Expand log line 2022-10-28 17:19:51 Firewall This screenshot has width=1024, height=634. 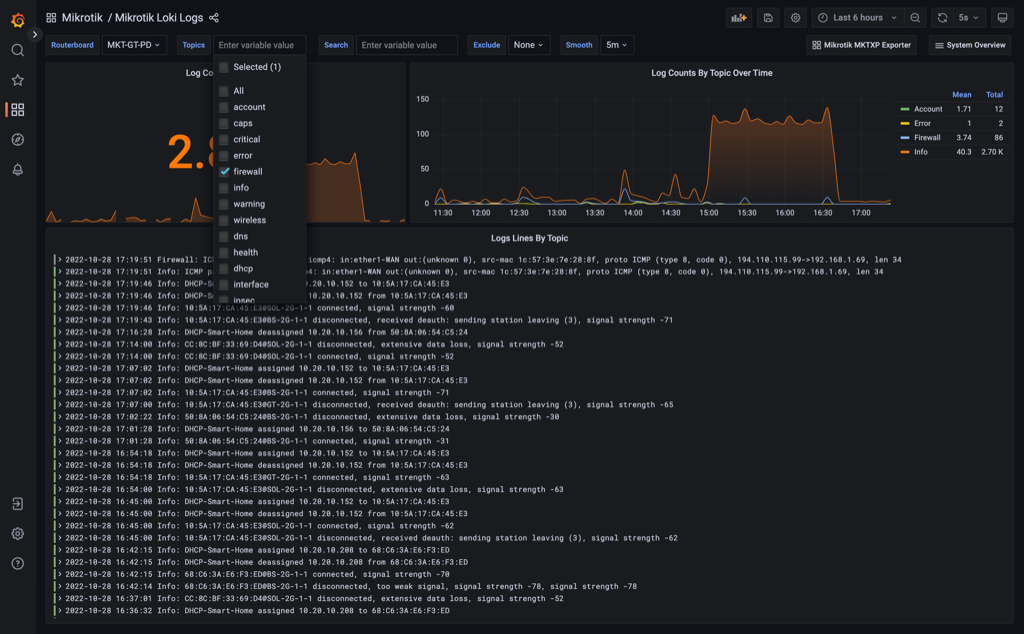pyautogui.click(x=59, y=259)
